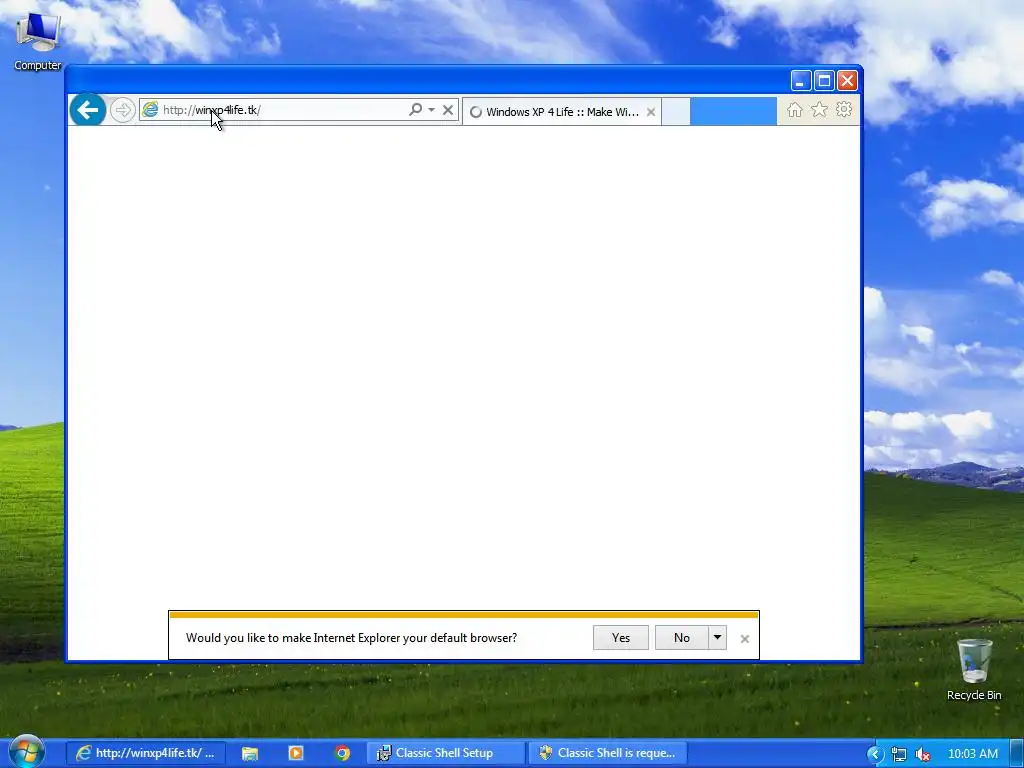Click the Internet Explorer page icon in address bar
The width and height of the screenshot is (1024, 768).
coord(150,110)
